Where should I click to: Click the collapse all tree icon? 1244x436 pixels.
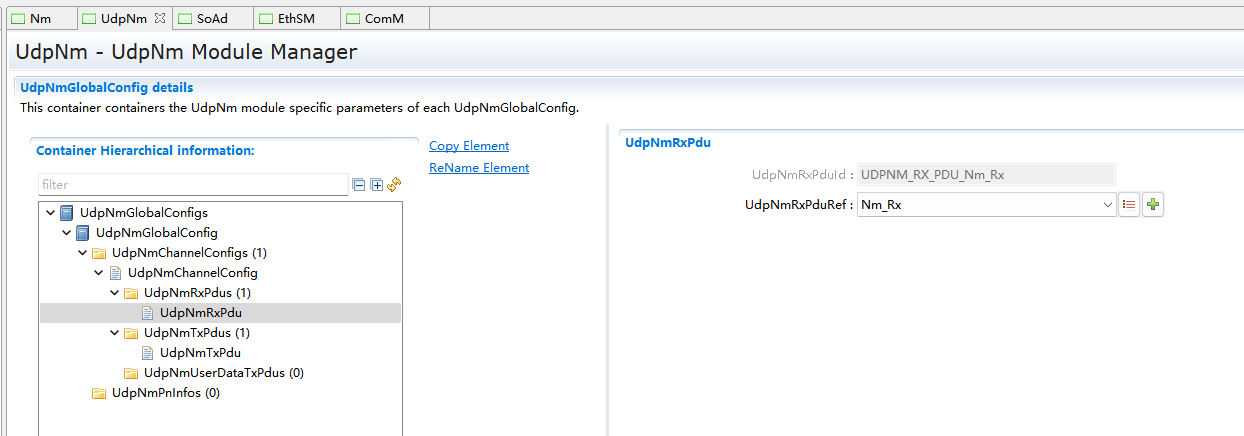tap(358, 185)
